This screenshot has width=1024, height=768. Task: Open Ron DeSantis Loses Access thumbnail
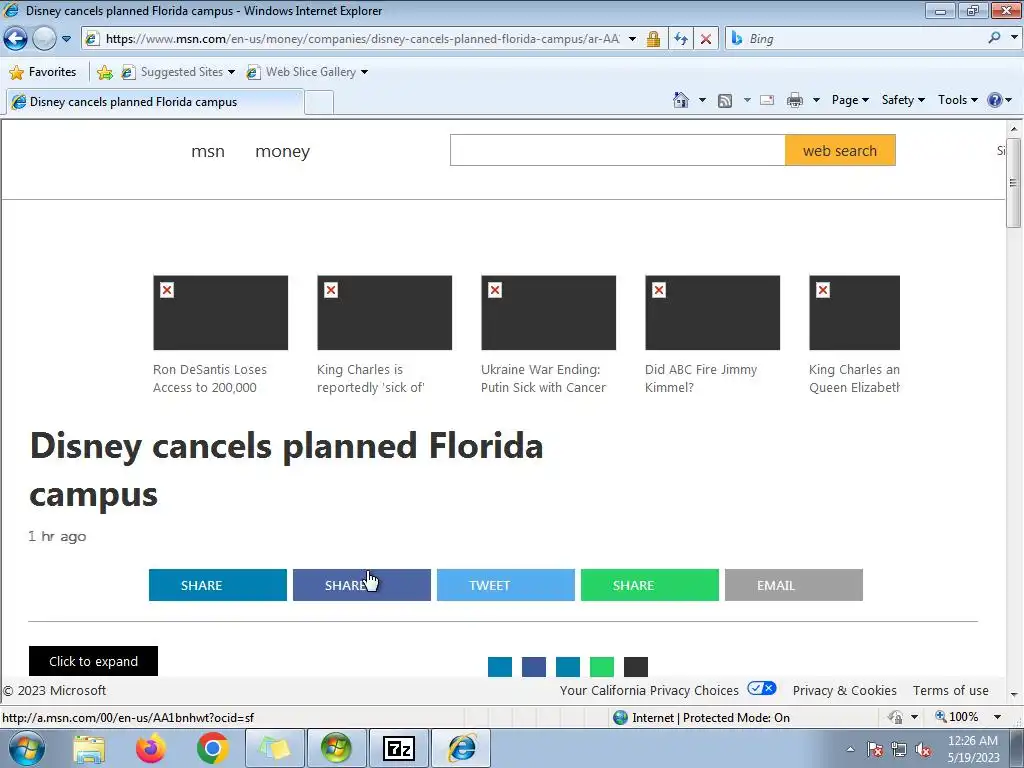click(x=220, y=312)
